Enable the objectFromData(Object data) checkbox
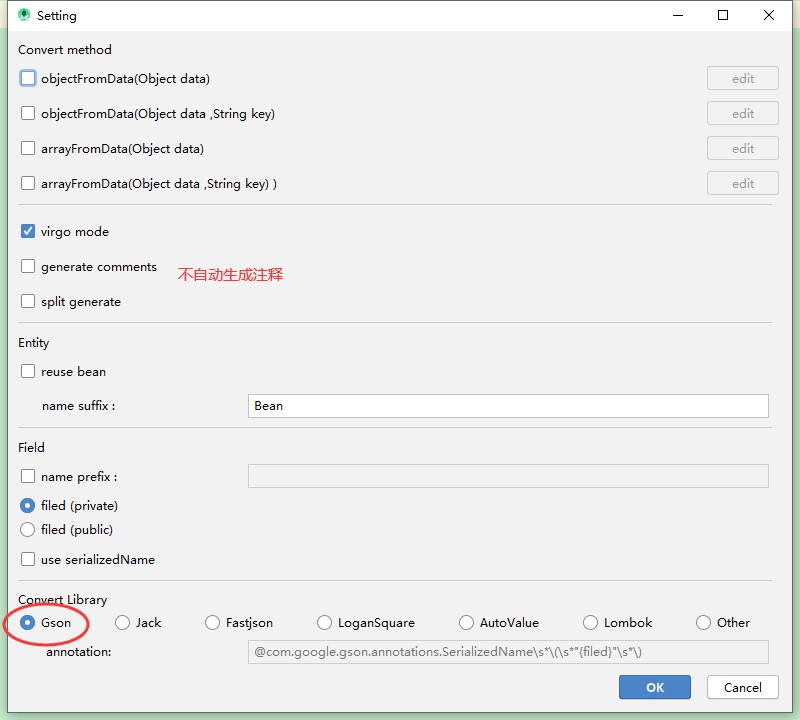800x720 pixels. click(x=28, y=78)
